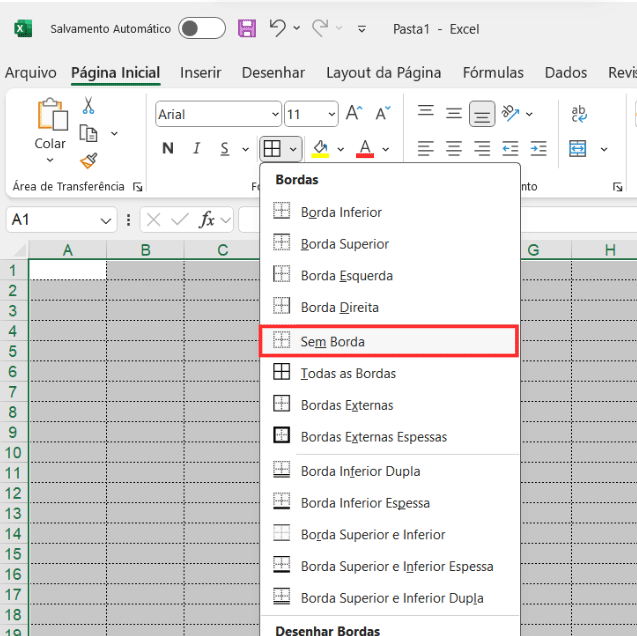Viewport: 637px width, 636px height.
Task: Click the Cut scissors icon
Action: pos(88,105)
